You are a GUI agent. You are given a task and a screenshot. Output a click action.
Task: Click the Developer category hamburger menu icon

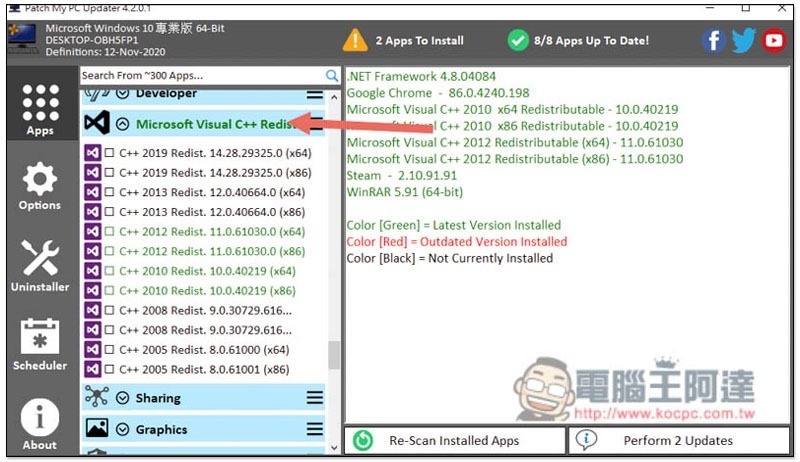[315, 94]
